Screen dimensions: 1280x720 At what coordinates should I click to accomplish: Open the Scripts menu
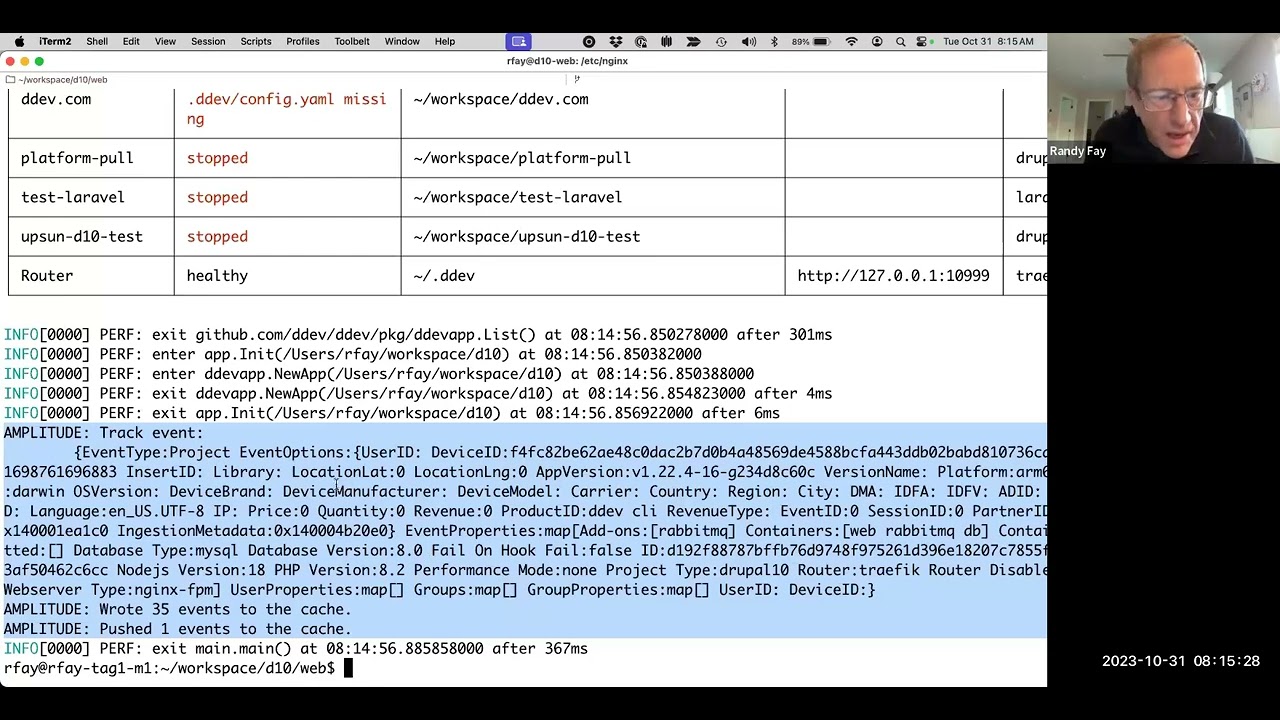click(256, 42)
